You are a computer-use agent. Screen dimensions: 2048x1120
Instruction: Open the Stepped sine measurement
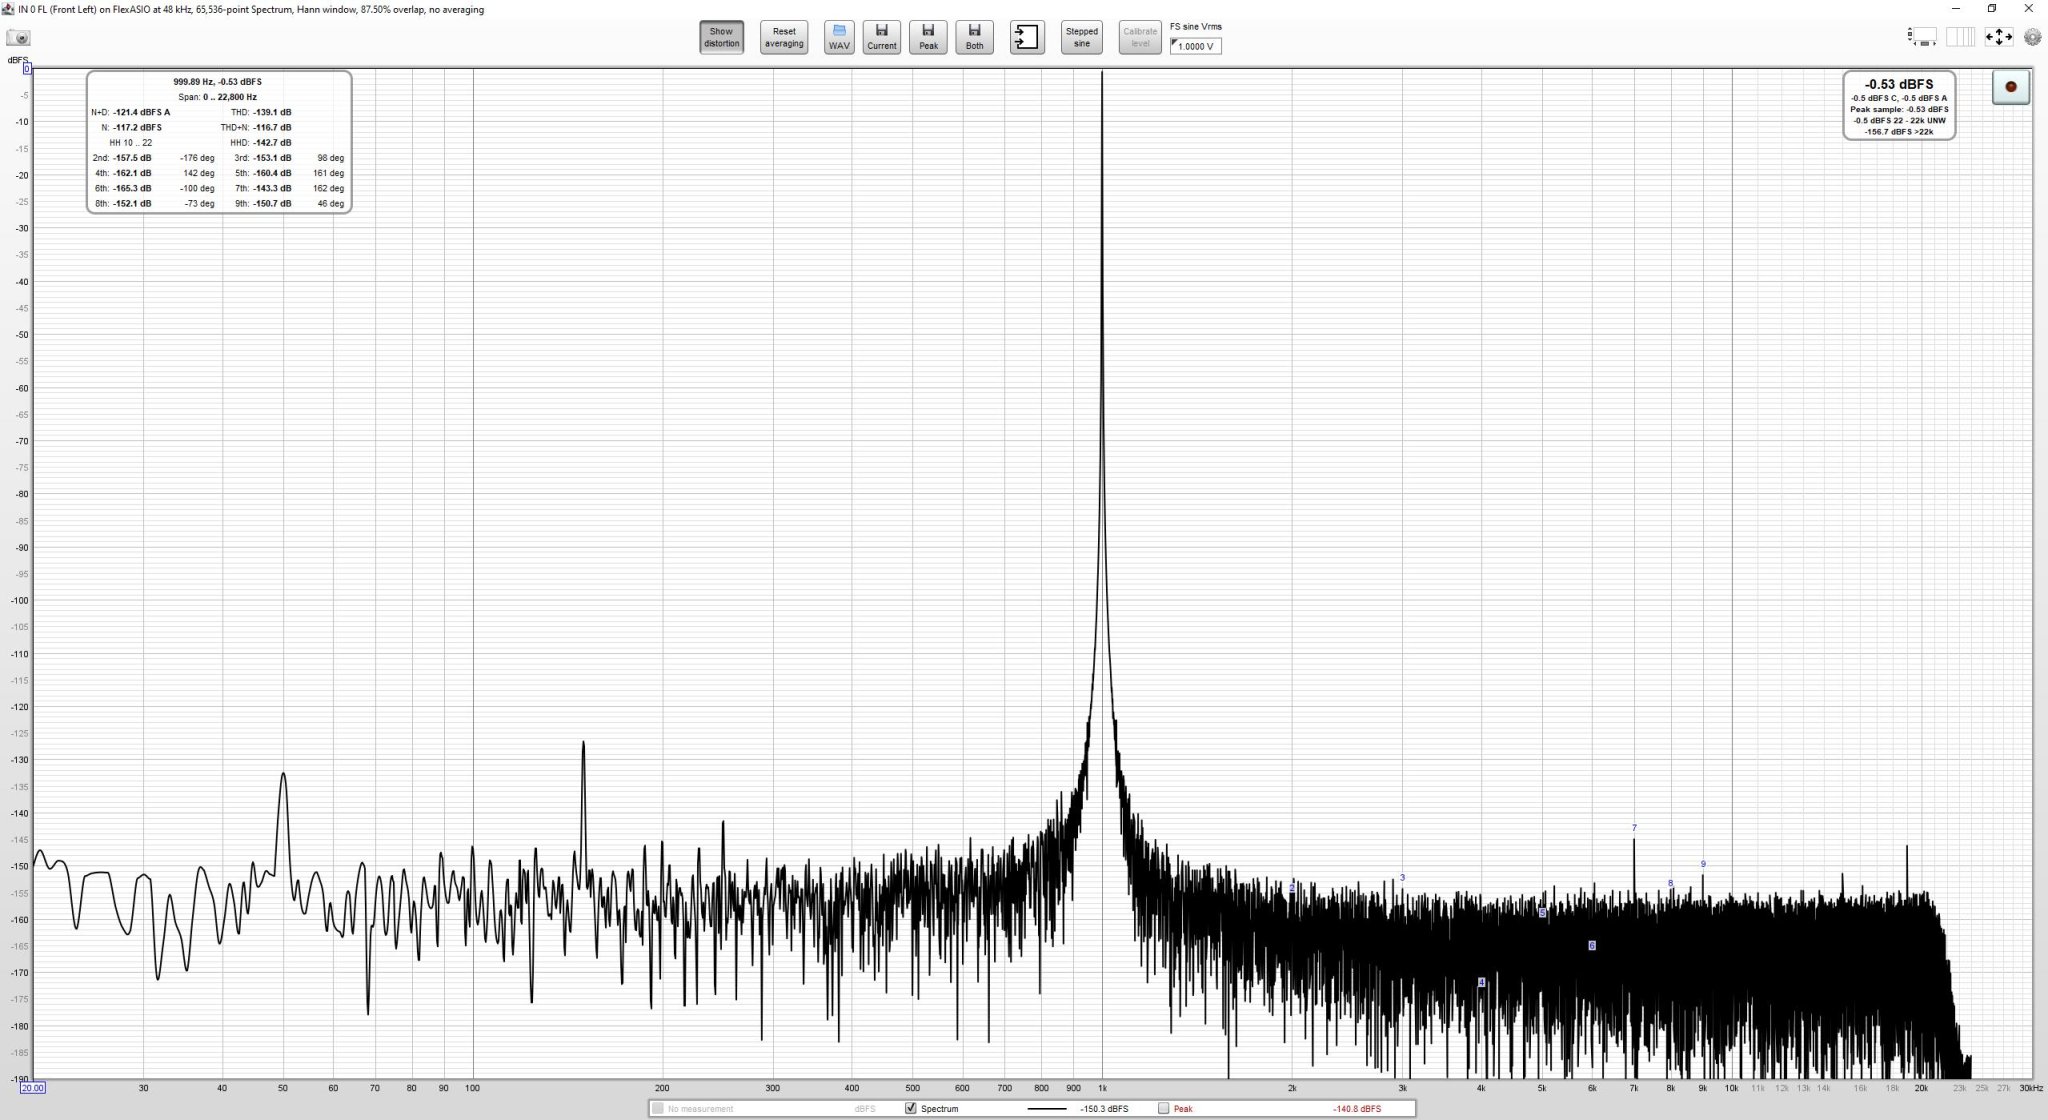pyautogui.click(x=1081, y=37)
